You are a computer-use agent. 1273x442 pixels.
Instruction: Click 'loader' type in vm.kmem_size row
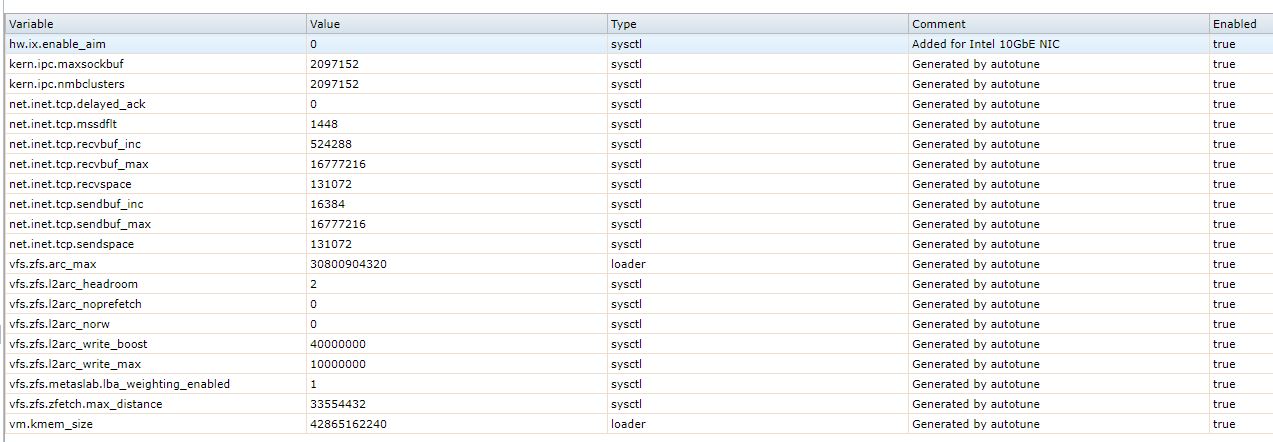point(628,424)
